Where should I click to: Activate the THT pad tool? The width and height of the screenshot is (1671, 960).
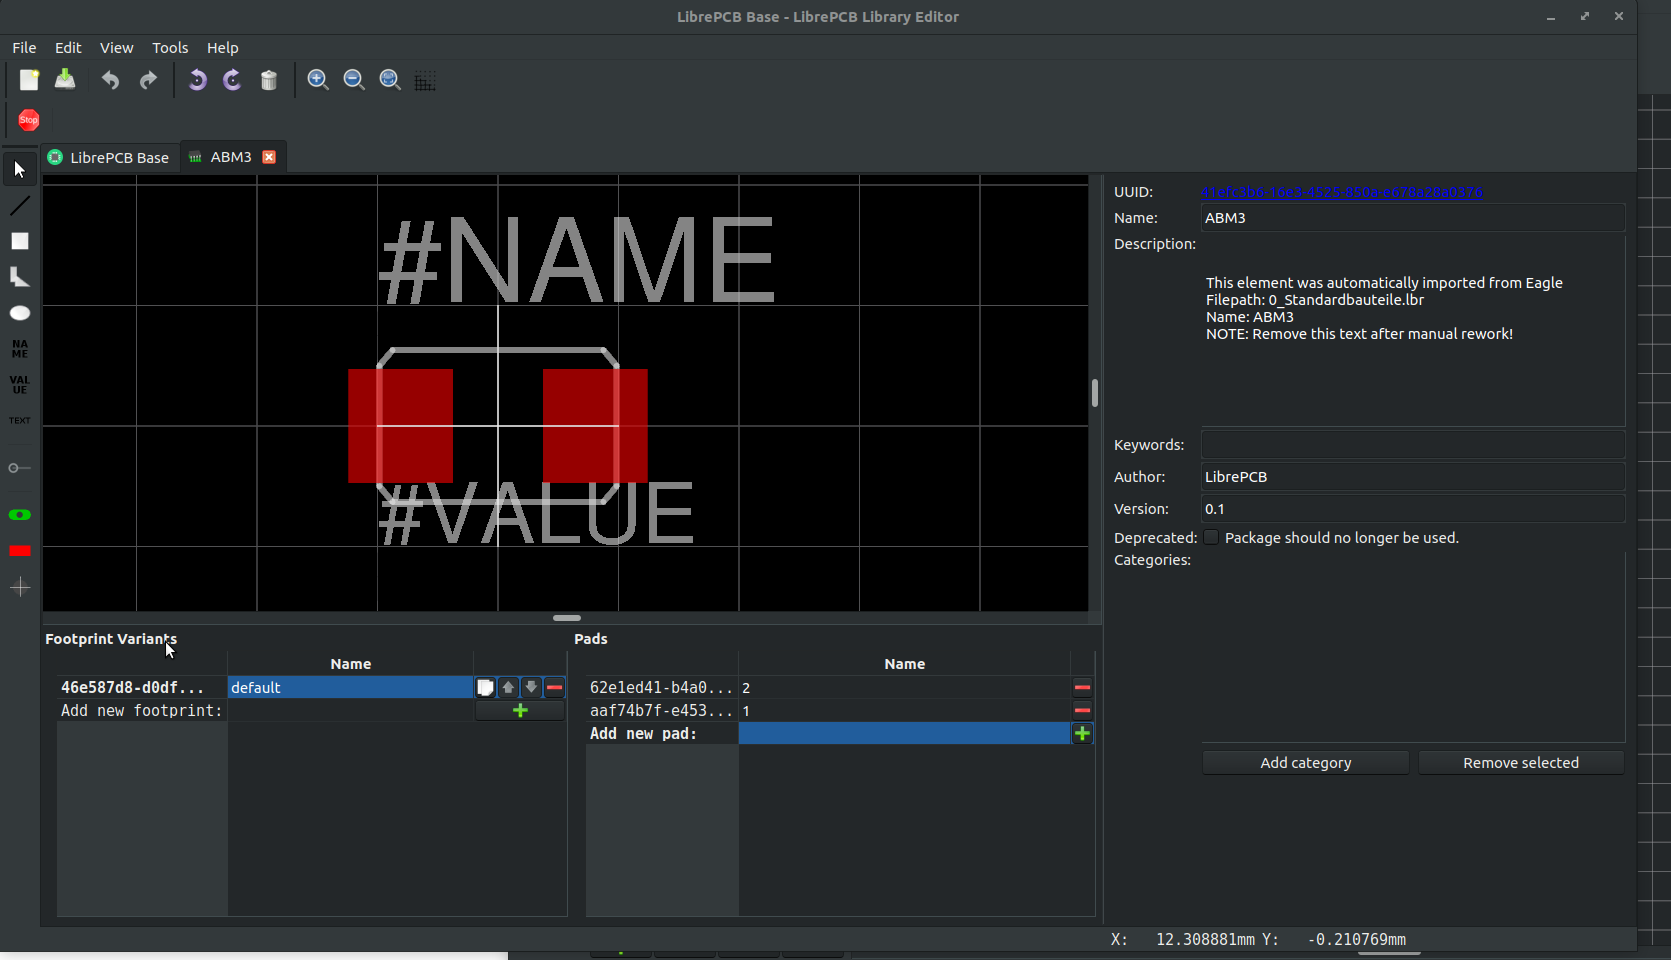(20, 515)
